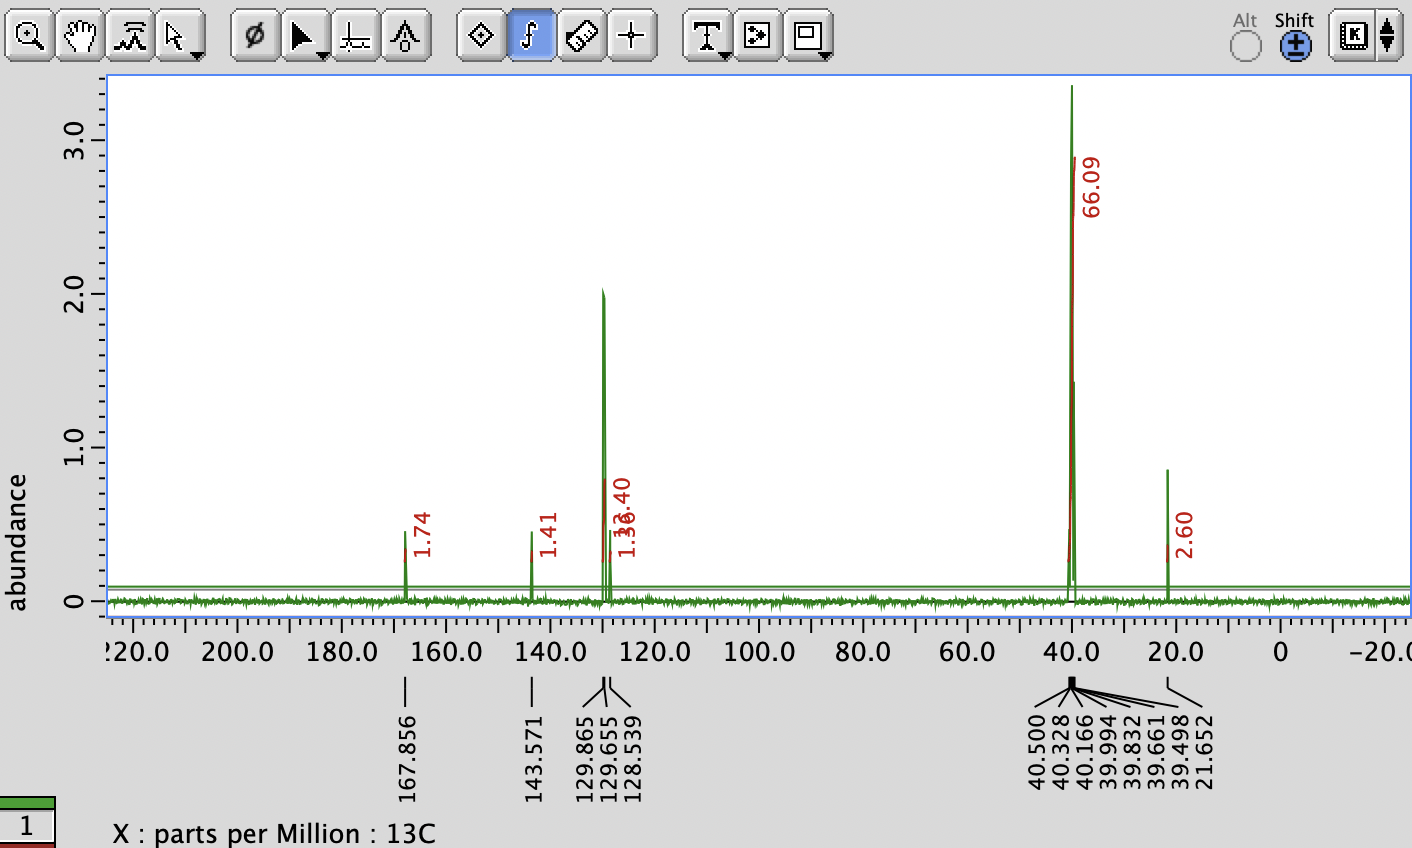1412x848 pixels.
Task: Toggle the Shift plus-minus modifier
Action: click(x=1295, y=45)
